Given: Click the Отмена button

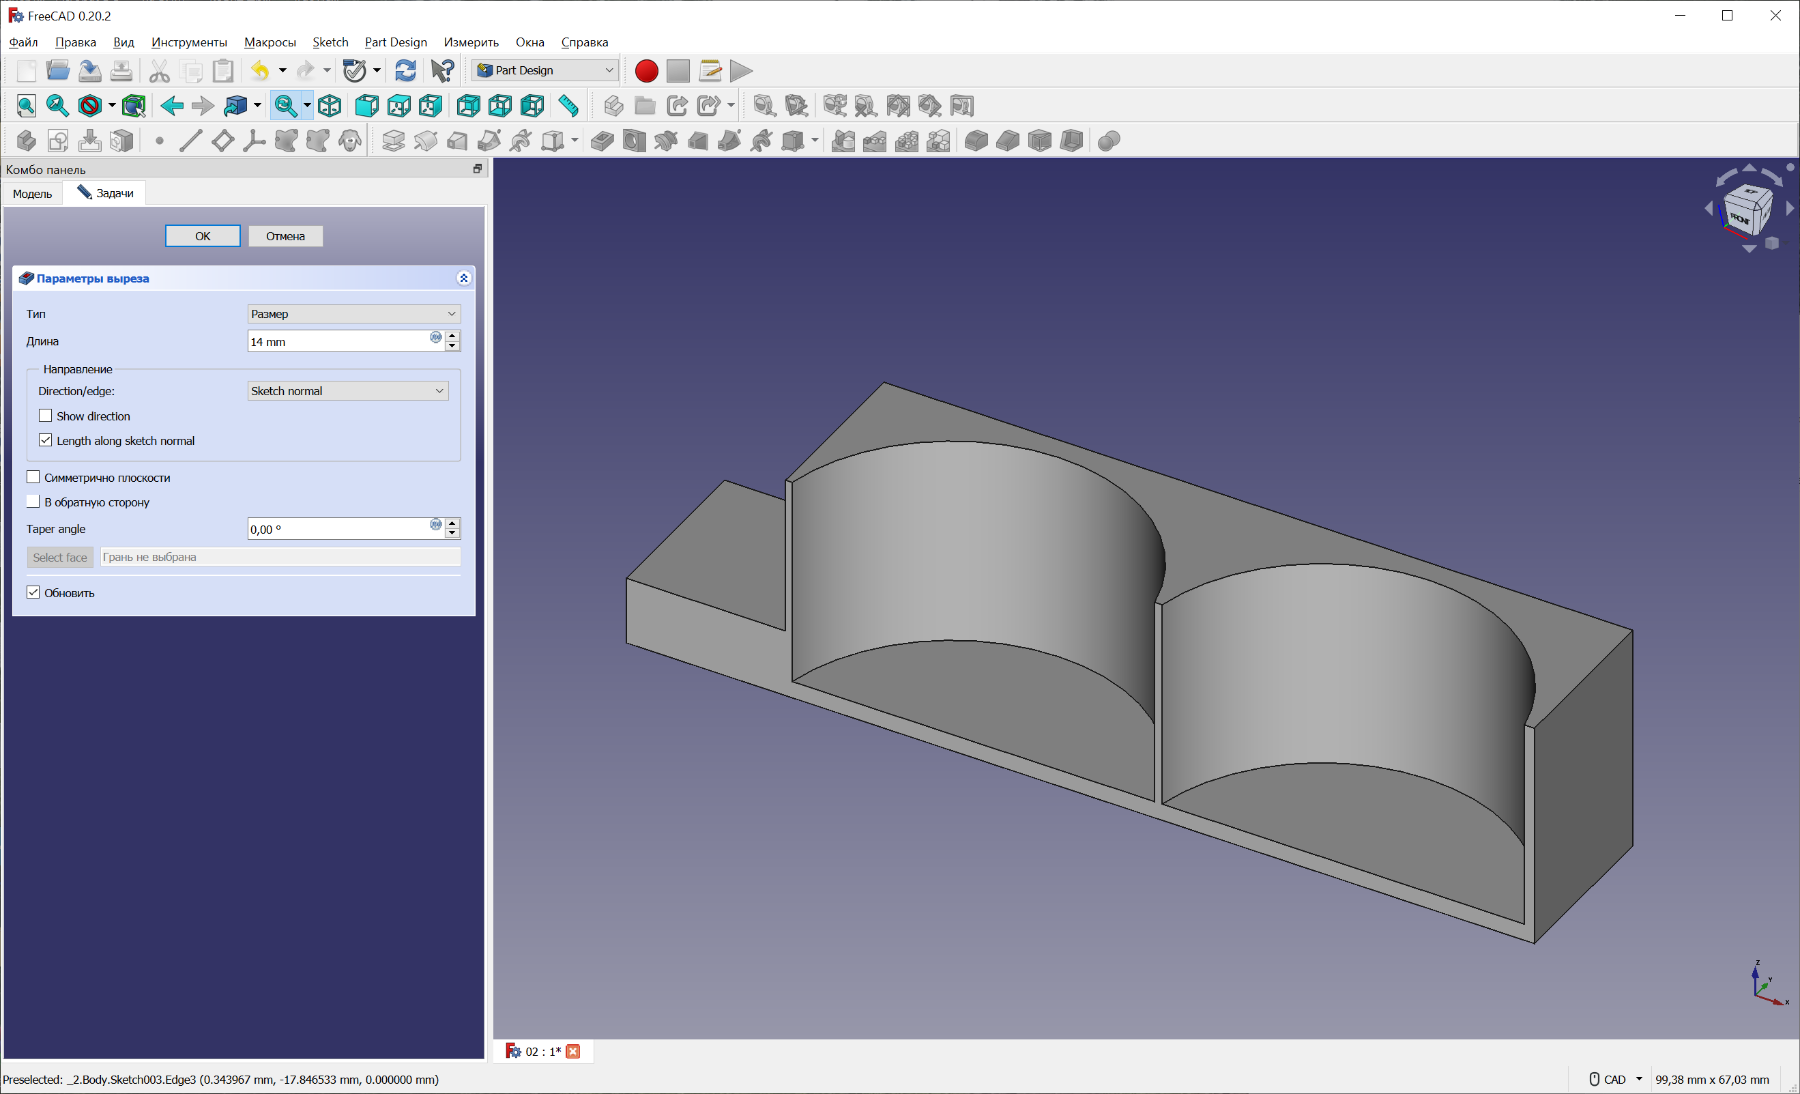Looking at the screenshot, I should pyautogui.click(x=285, y=236).
